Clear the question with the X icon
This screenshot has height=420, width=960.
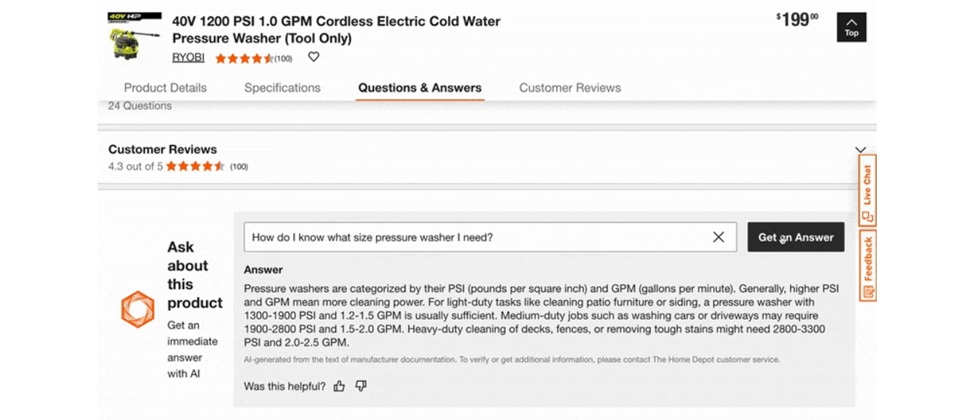718,237
